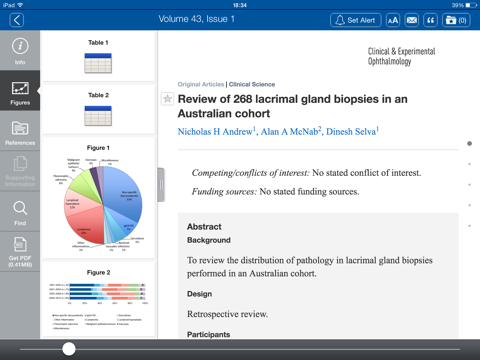Email this article via envelope icon

(412, 20)
